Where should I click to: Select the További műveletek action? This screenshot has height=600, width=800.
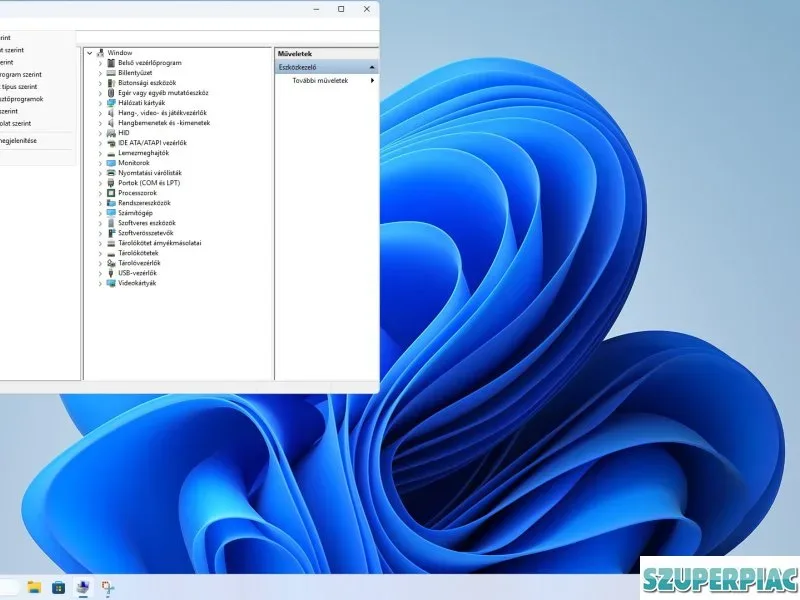tap(320, 81)
